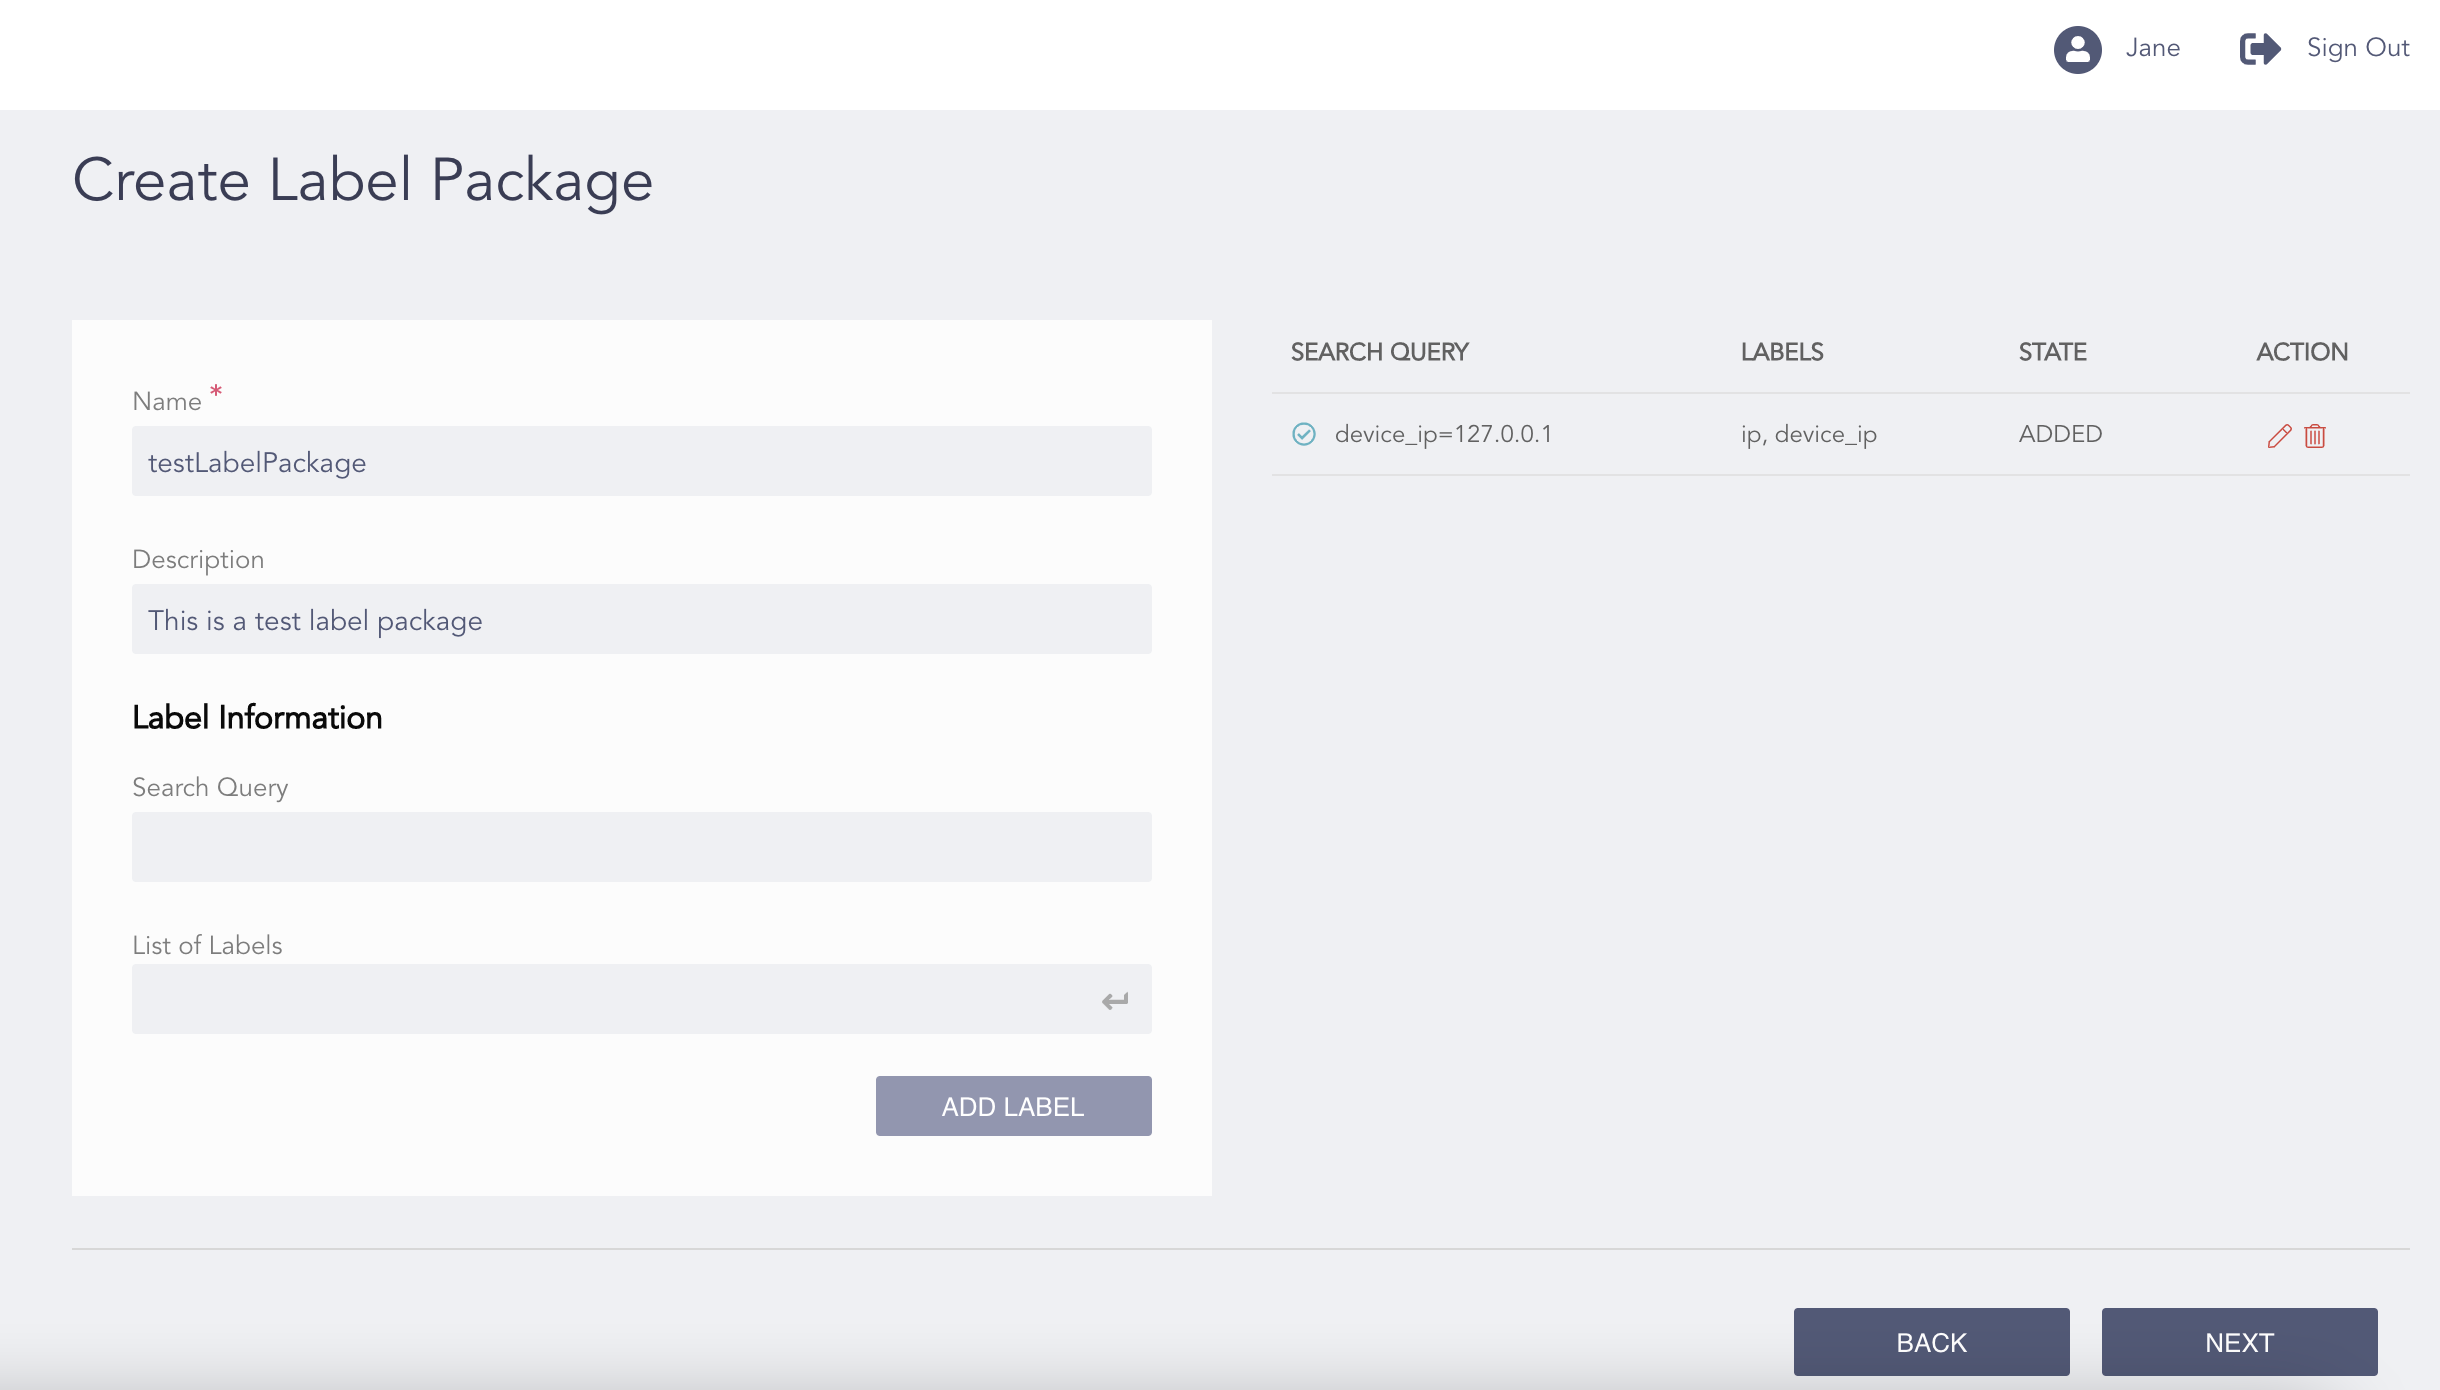Click ADD LABEL to add the label
The image size is (2440, 1390).
coord(1012,1105)
